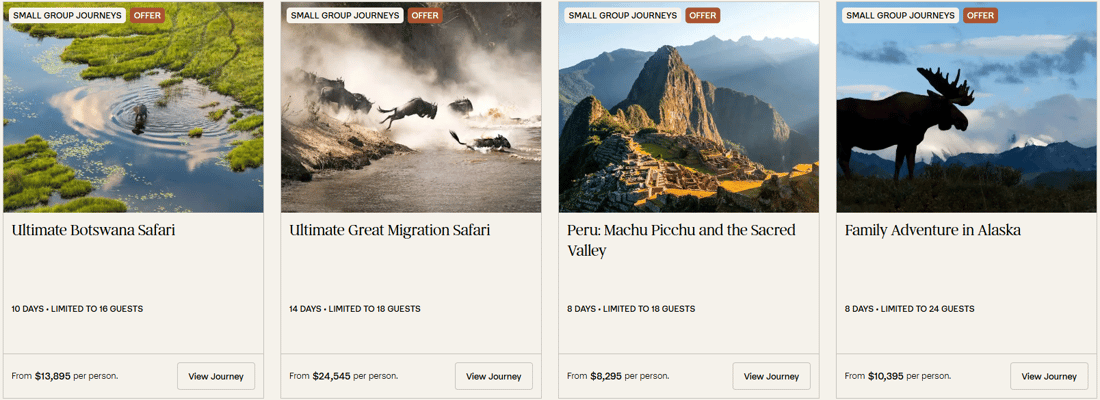
Task: Click the Offer badge on Peru card
Action: (703, 16)
